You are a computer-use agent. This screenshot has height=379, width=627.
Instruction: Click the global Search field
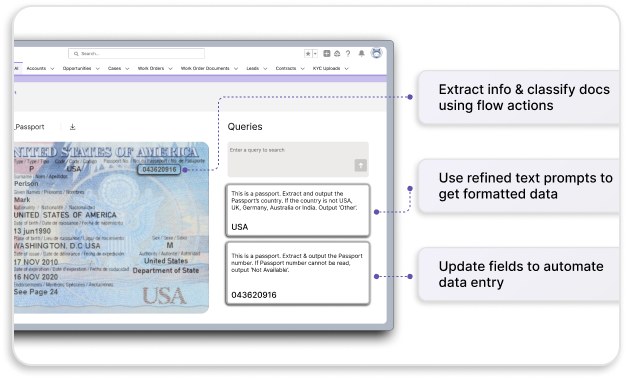(x=136, y=54)
